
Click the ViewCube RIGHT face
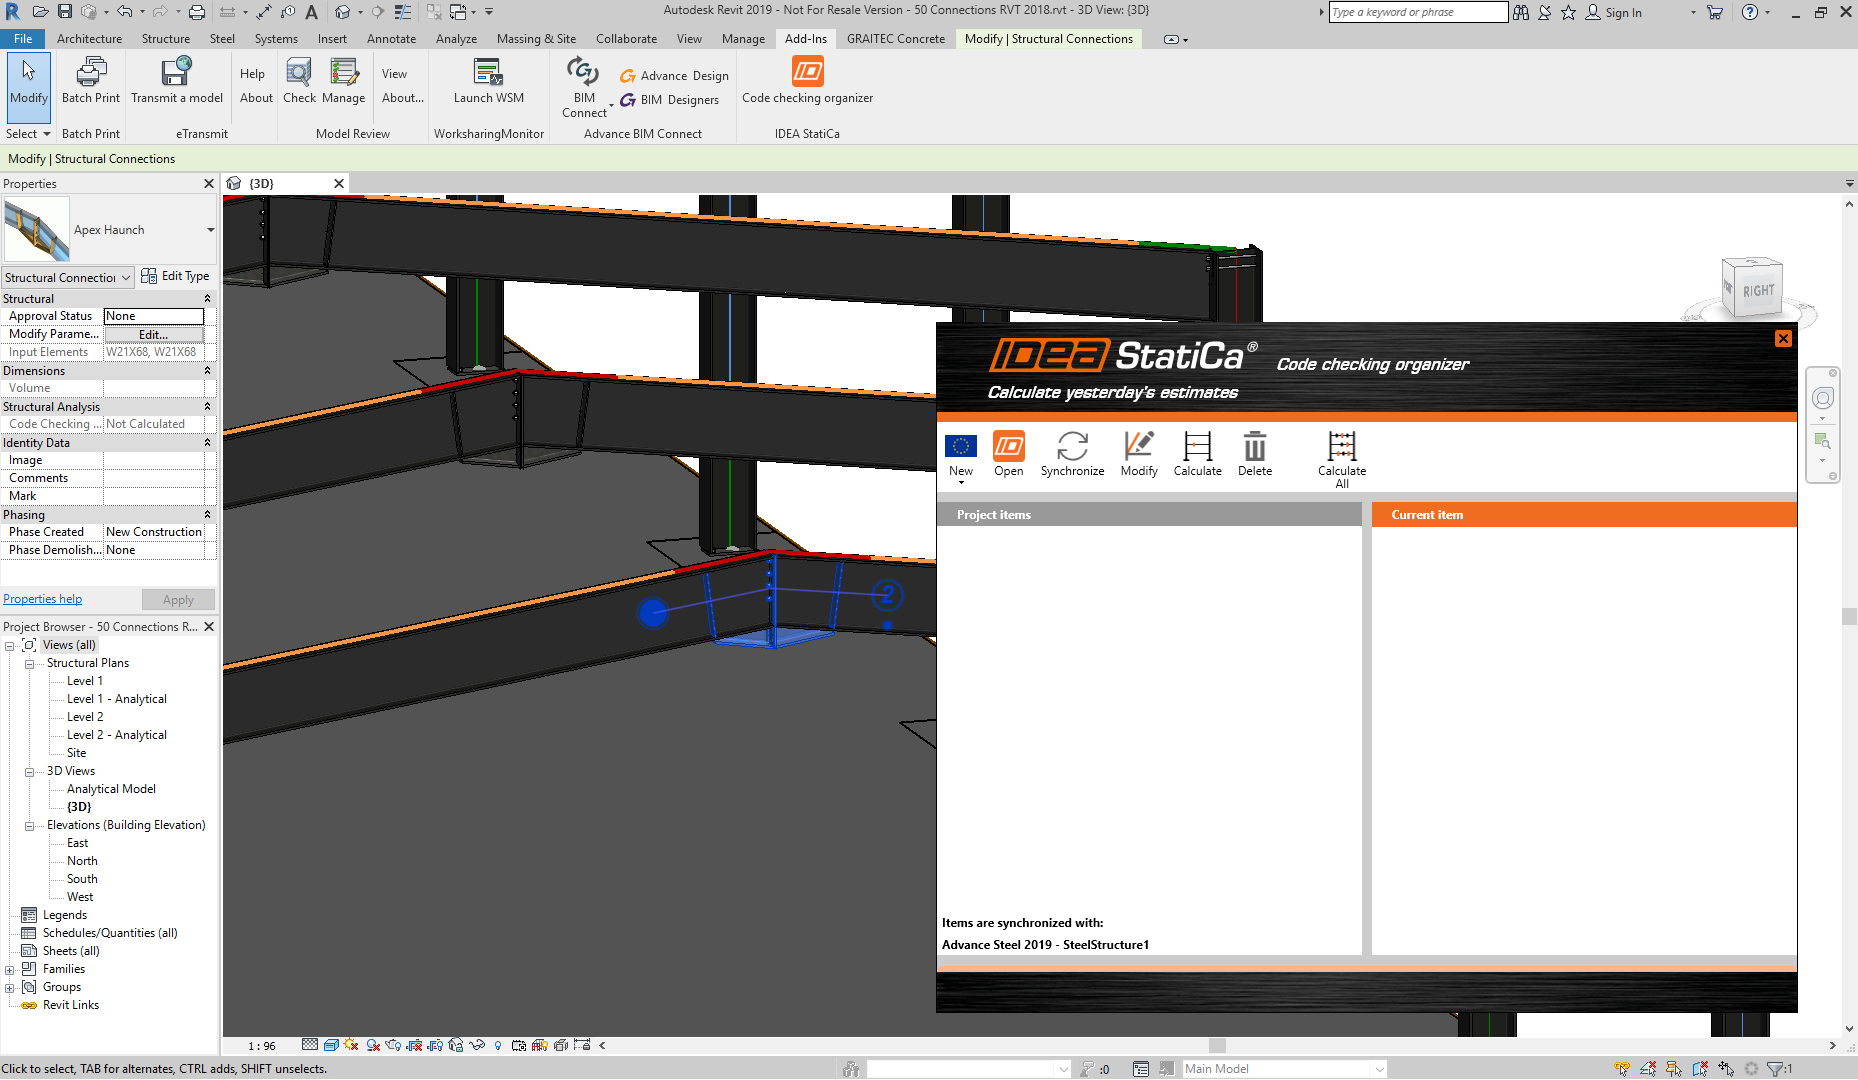[1757, 291]
